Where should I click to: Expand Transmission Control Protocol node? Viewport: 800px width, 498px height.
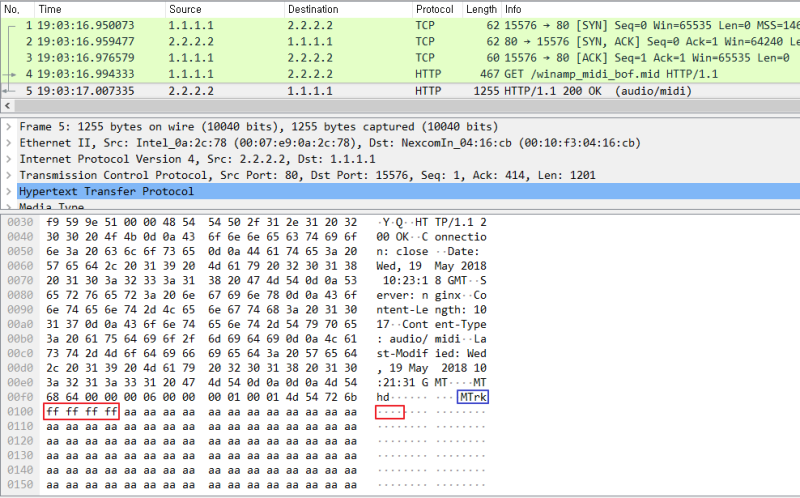pos(8,176)
